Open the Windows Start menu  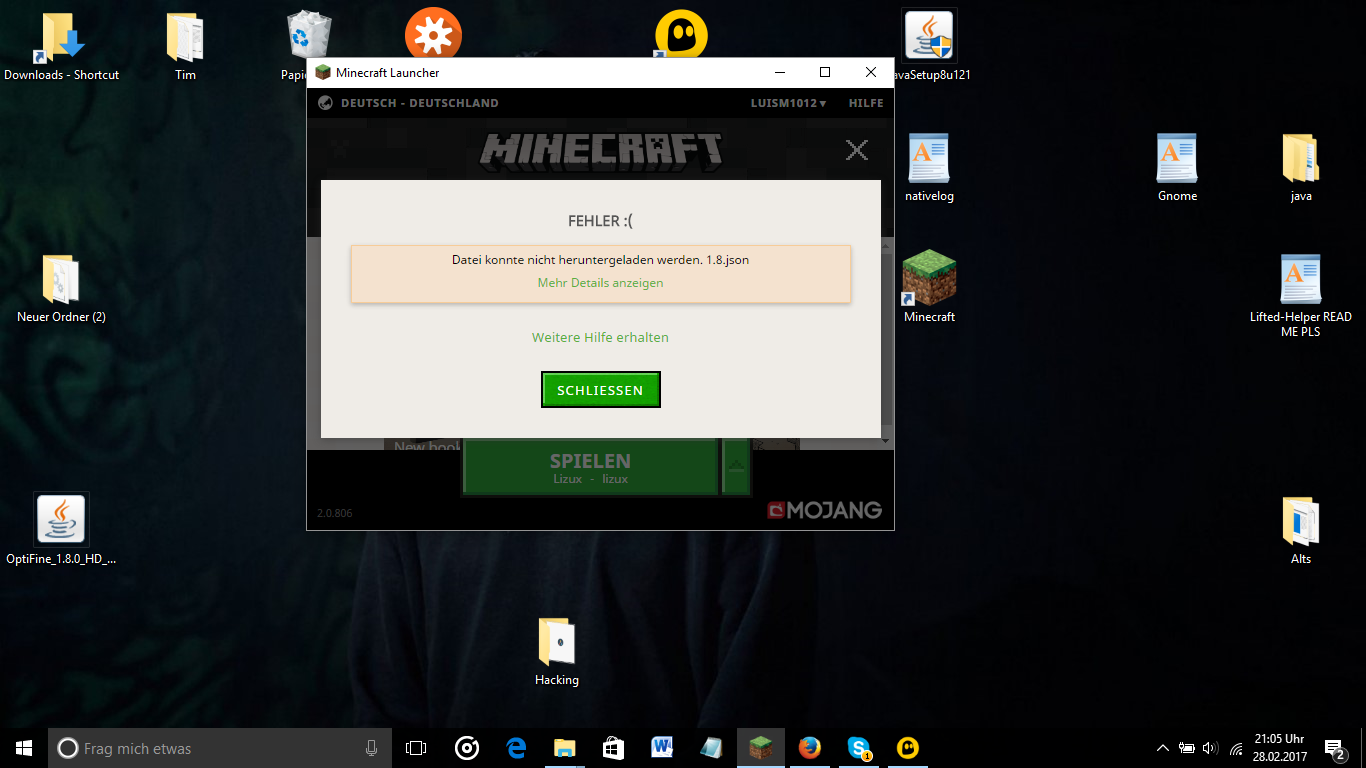pos(24,748)
